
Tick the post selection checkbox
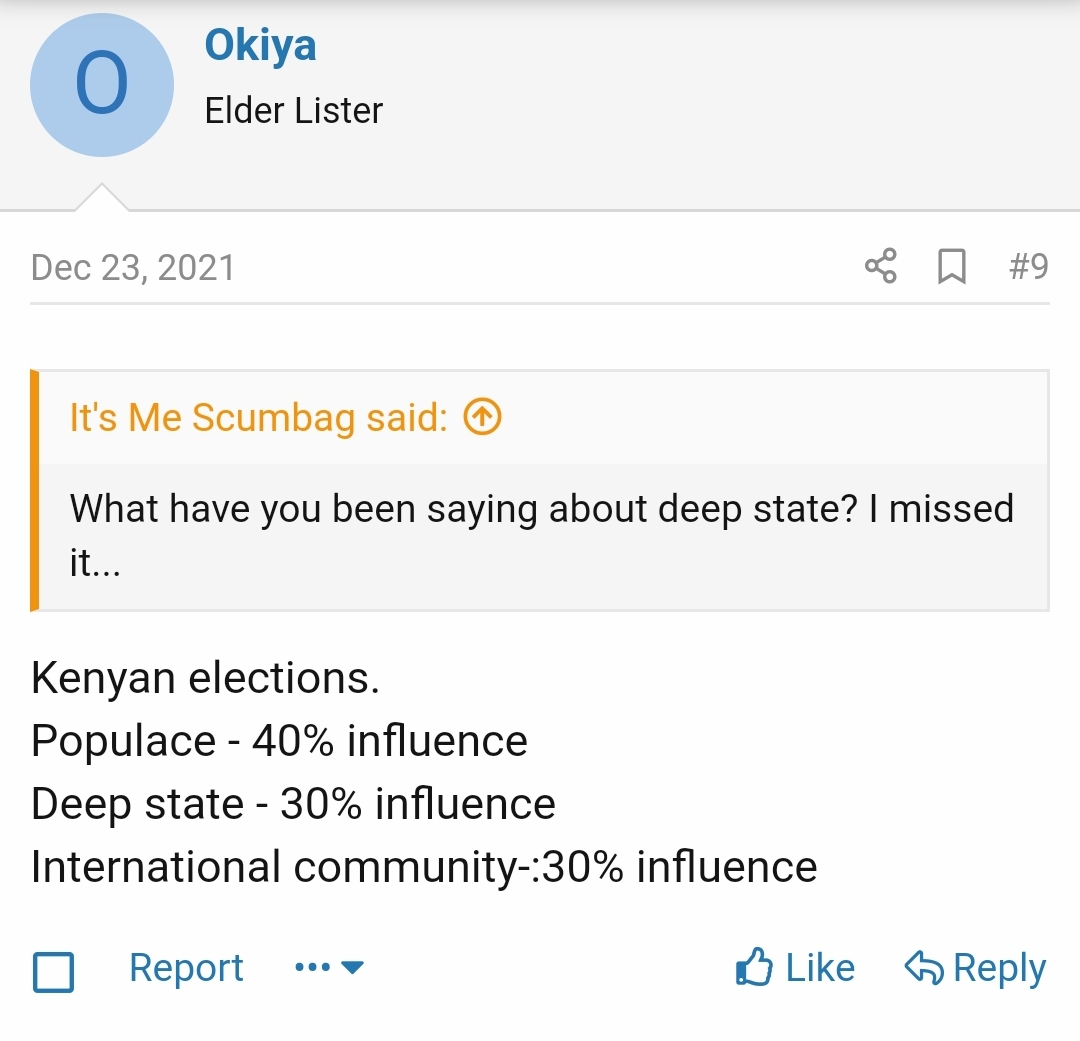point(54,971)
